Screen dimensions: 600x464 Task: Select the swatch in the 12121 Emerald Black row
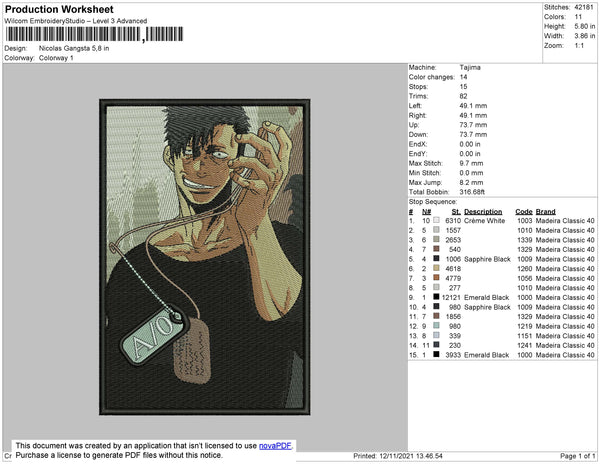pyautogui.click(x=436, y=297)
